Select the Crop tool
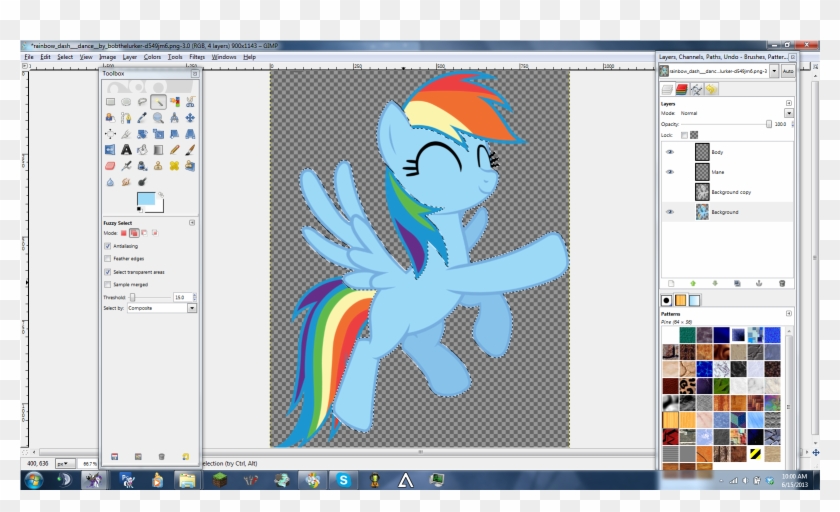The image size is (840, 512). (126, 134)
